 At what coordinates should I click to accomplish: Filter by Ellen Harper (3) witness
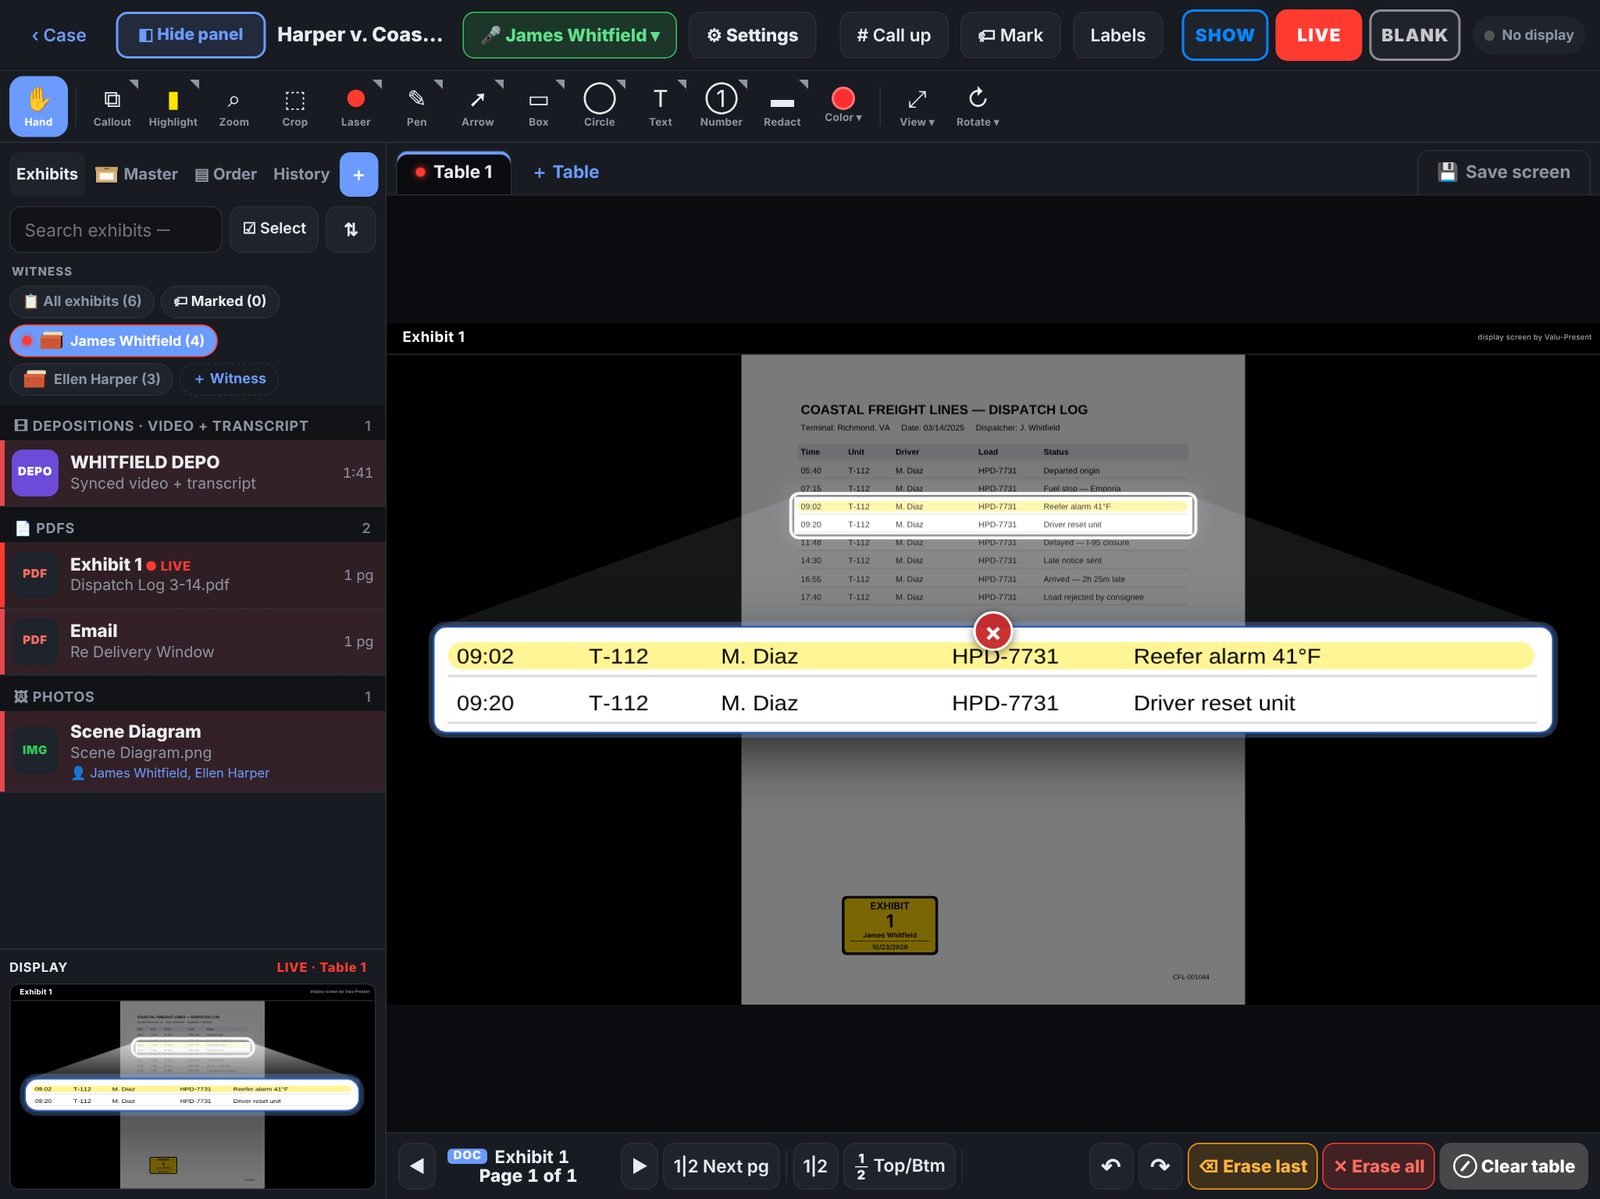pyautogui.click(x=92, y=379)
